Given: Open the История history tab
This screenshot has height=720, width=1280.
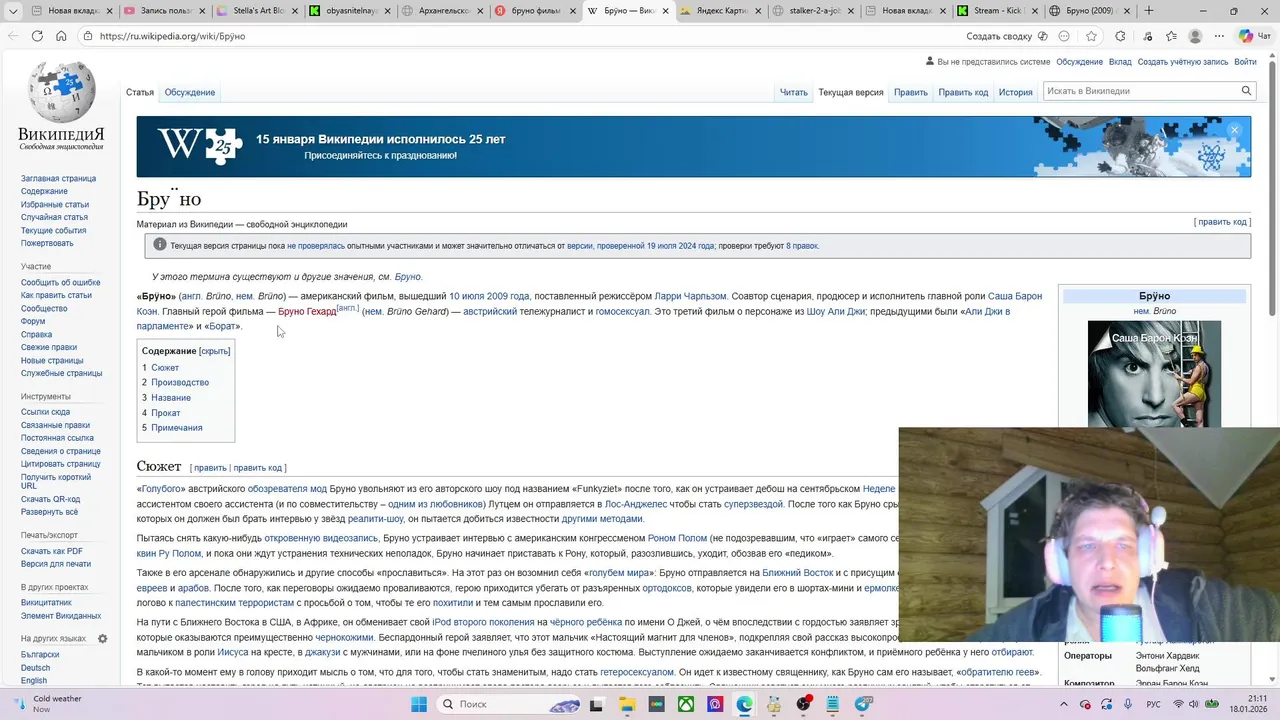Looking at the screenshot, I should click(x=1015, y=92).
